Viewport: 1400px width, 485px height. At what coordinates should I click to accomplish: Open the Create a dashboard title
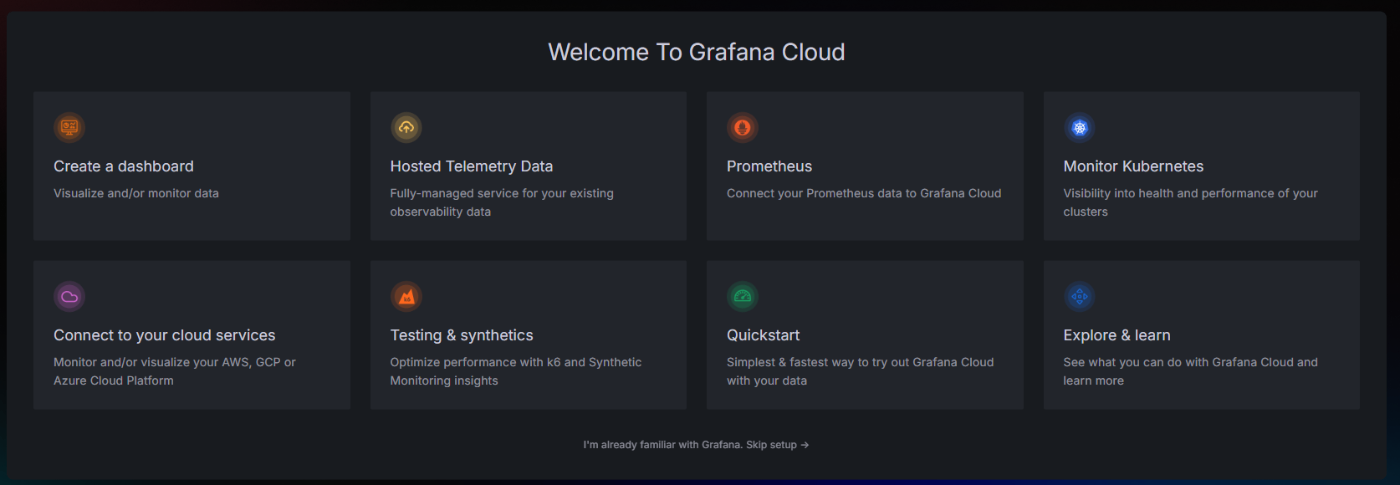point(123,166)
